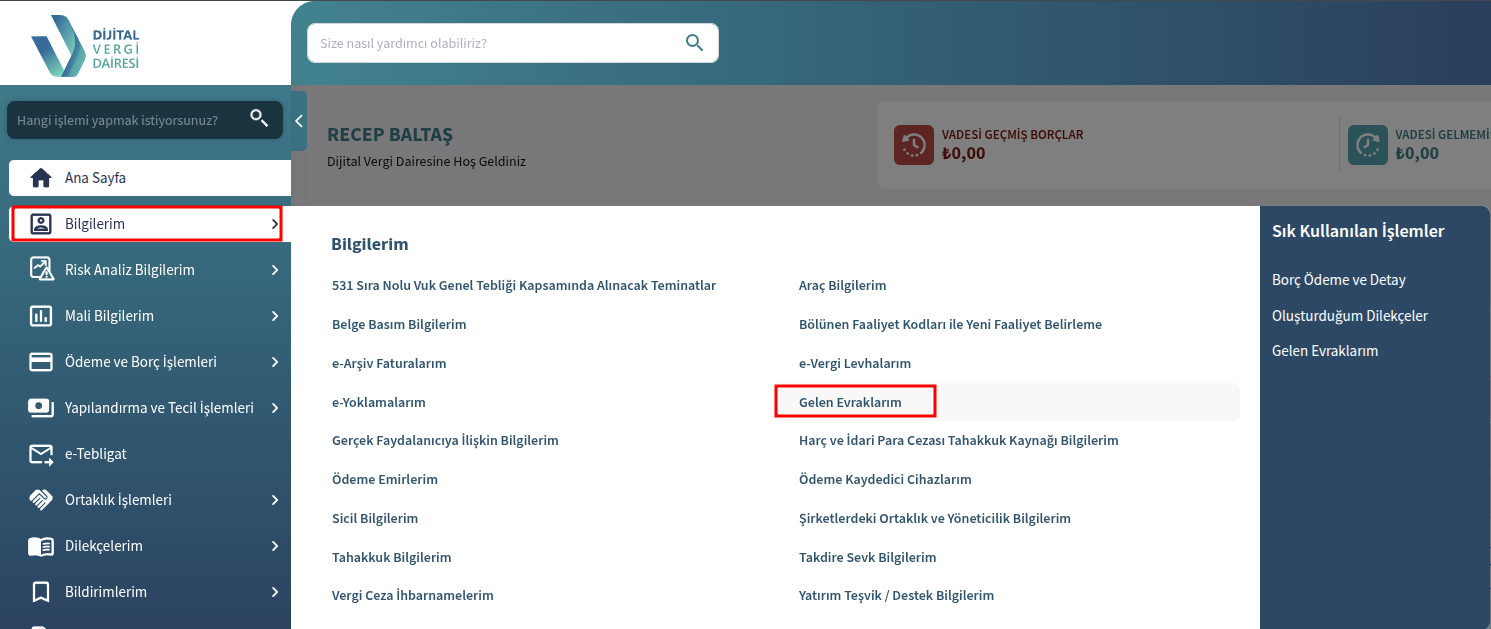This screenshot has height=629, width=1491.
Task: Open Borç Ödeme ve Detay shortcut
Action: point(1339,280)
